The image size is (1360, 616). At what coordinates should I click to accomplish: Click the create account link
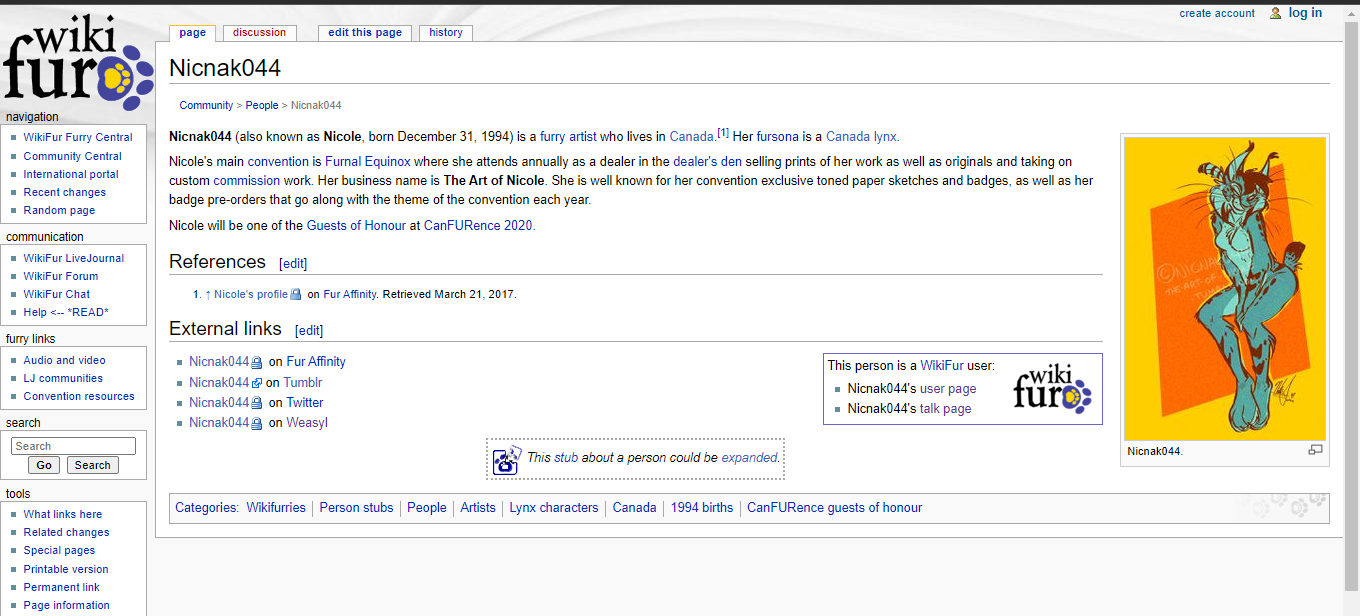click(x=1217, y=13)
